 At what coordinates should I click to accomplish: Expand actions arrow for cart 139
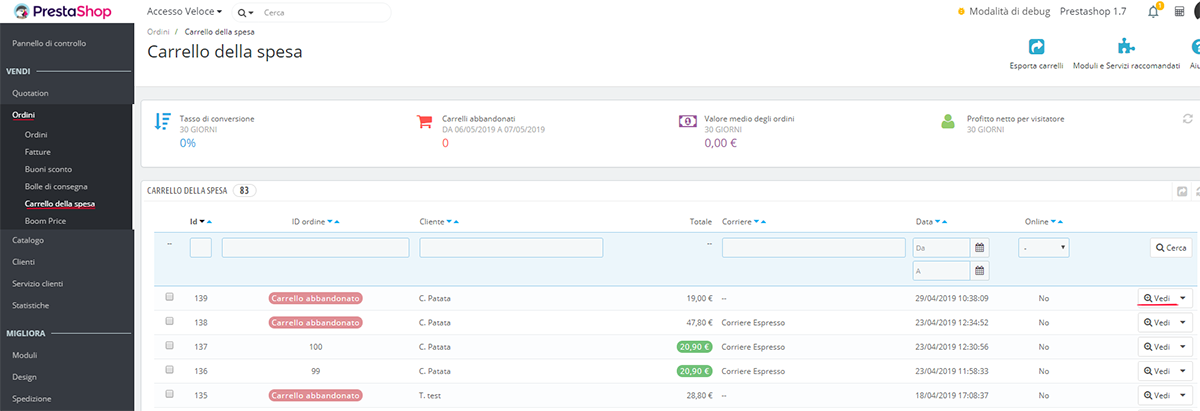1184,298
